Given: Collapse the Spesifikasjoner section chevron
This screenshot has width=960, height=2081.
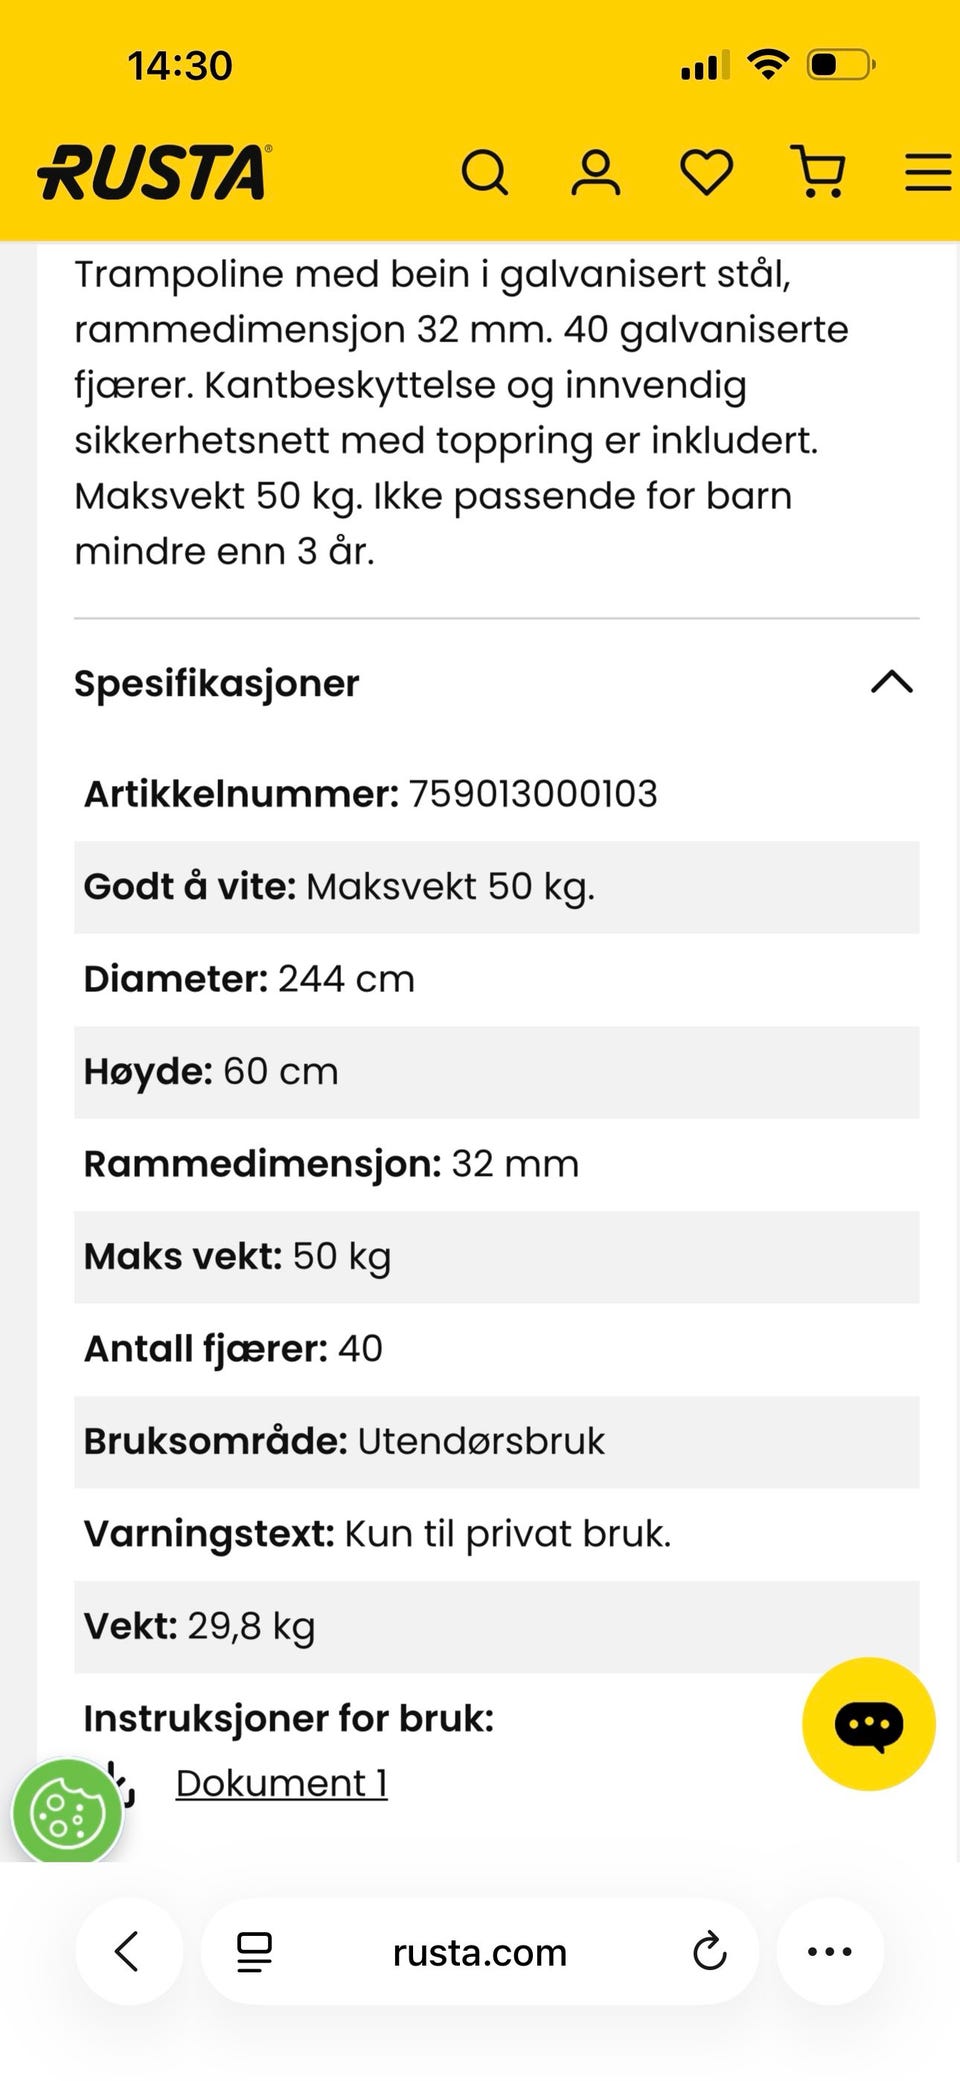Looking at the screenshot, I should click(x=892, y=682).
